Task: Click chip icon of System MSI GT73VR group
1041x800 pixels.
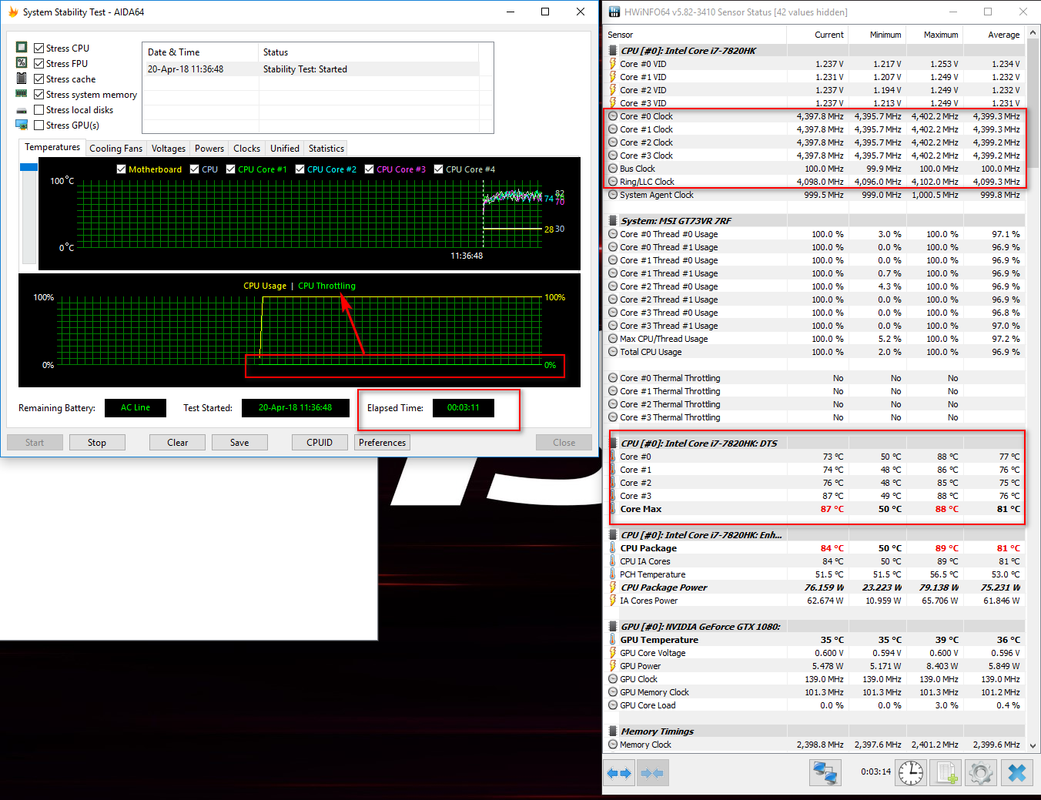Action: (x=613, y=220)
